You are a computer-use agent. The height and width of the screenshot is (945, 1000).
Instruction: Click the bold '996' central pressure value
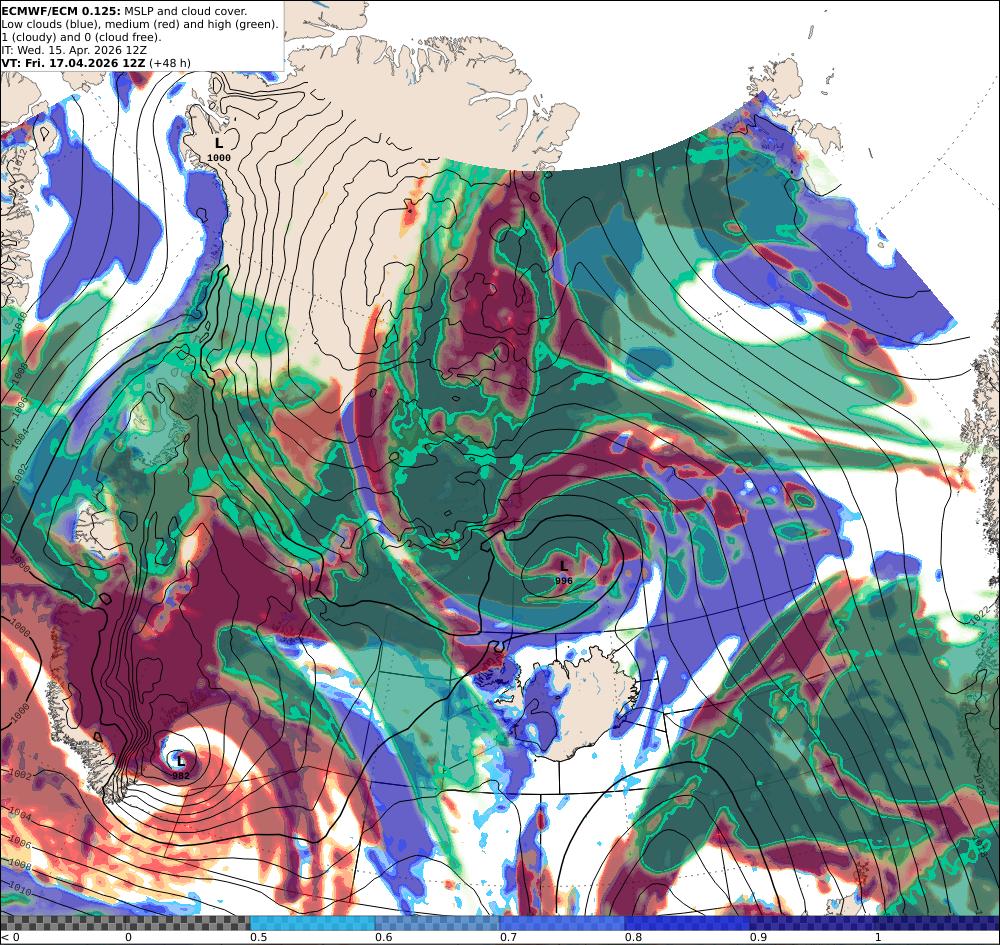[564, 581]
